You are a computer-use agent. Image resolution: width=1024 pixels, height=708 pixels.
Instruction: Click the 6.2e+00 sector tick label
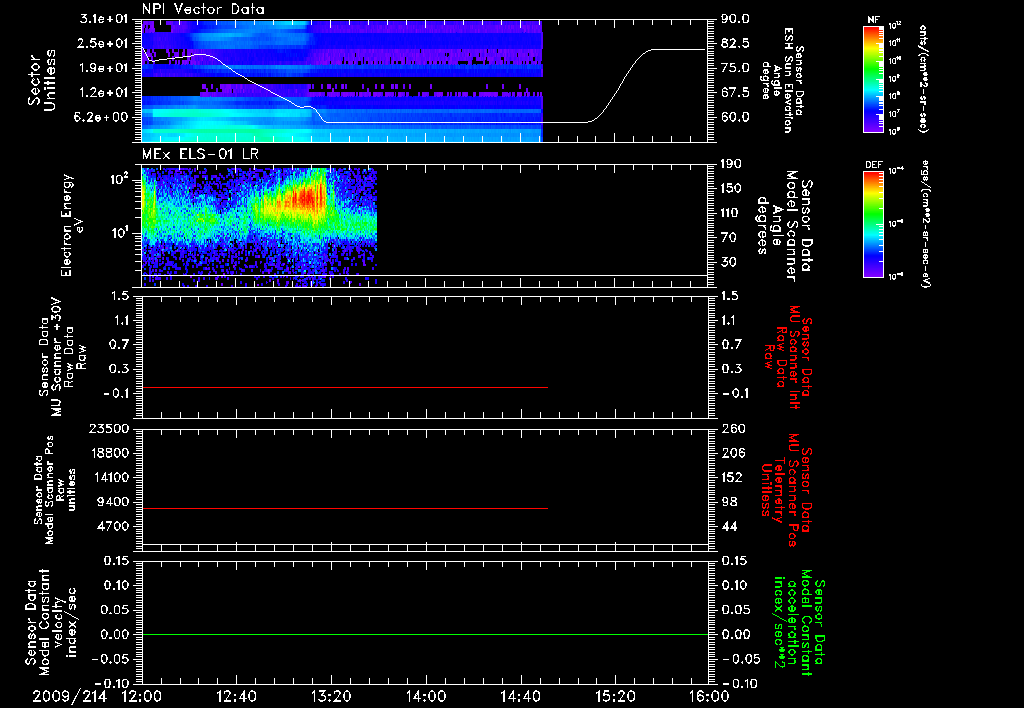(103, 118)
